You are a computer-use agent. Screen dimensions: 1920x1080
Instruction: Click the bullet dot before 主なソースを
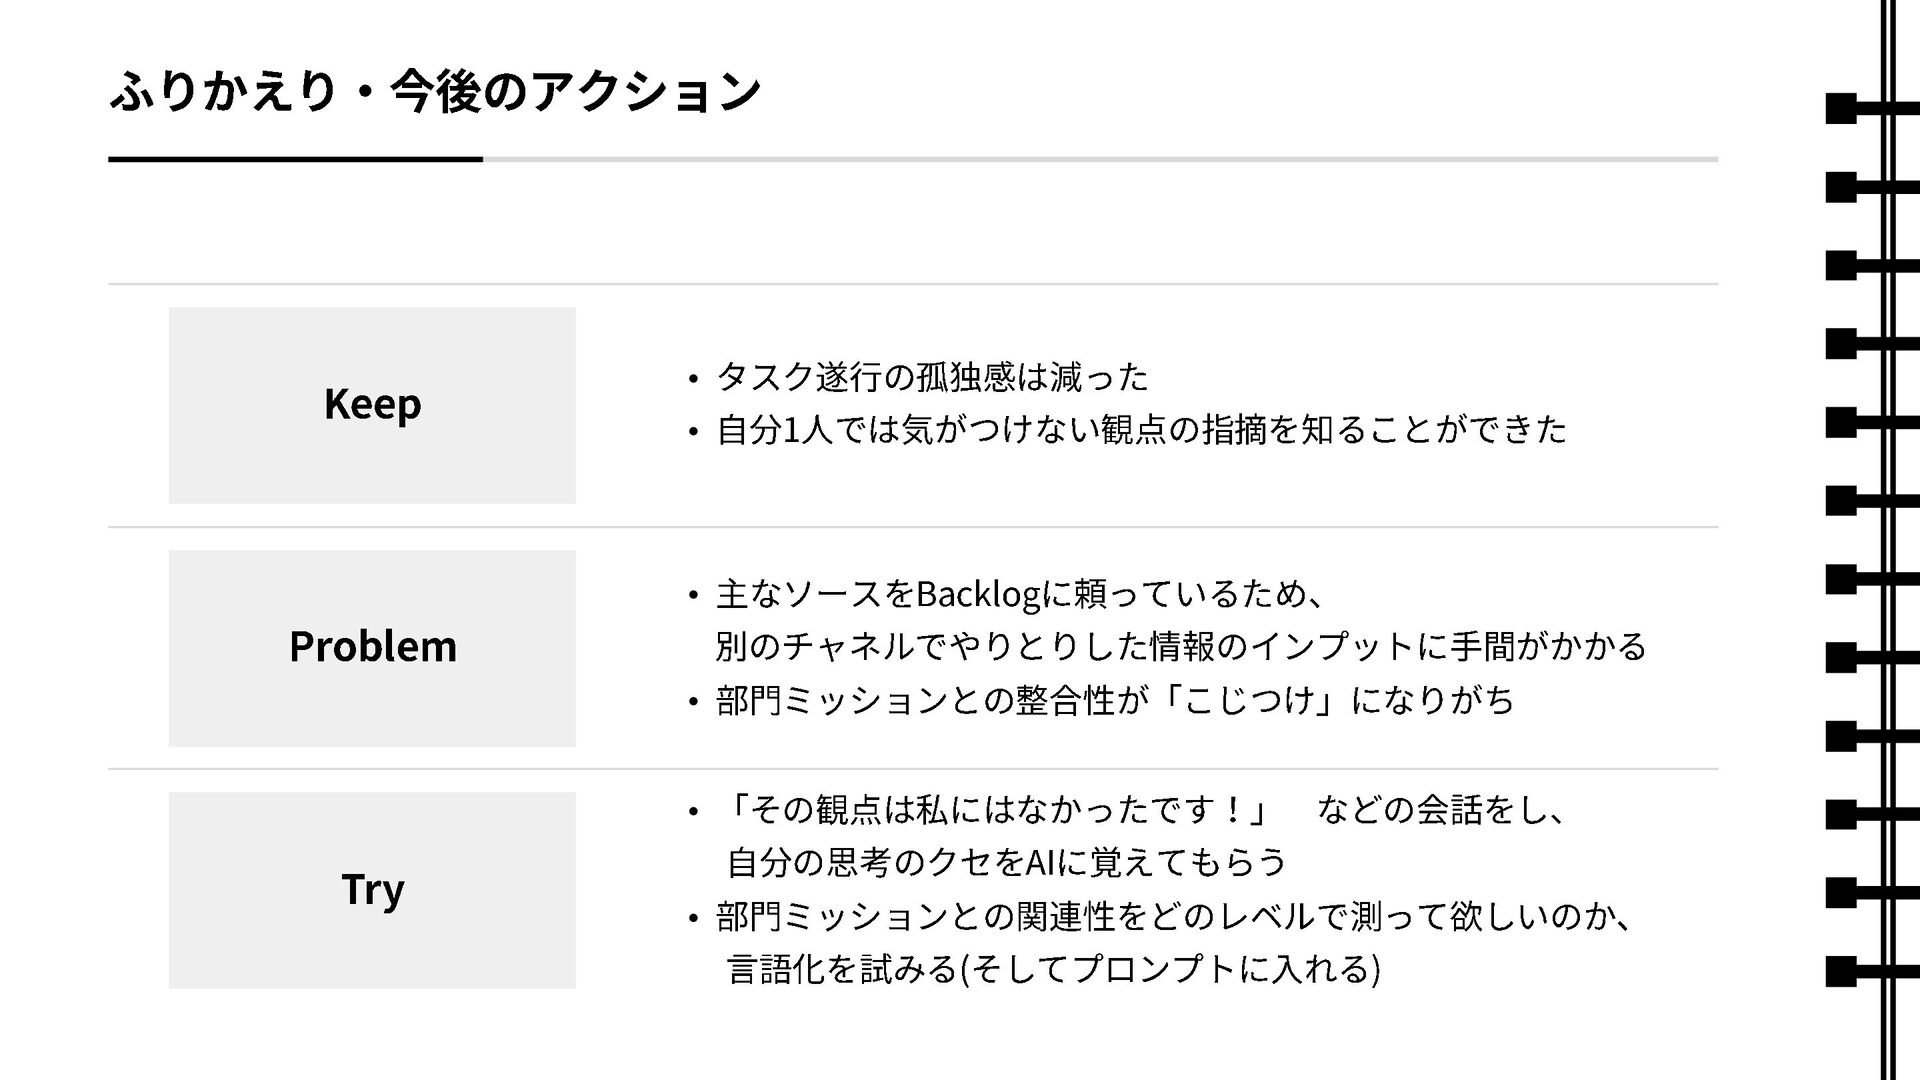pyautogui.click(x=691, y=597)
